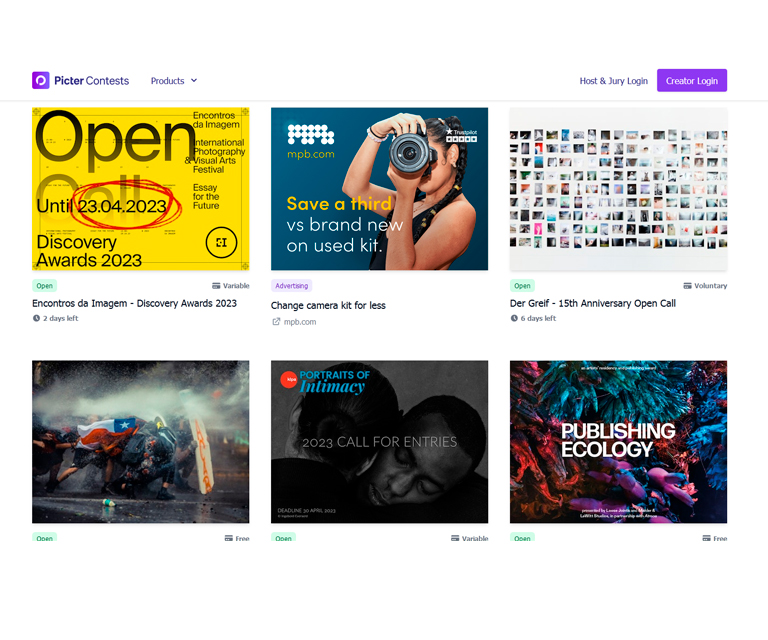Image resolution: width=768 pixels, height=640 pixels.
Task: Click the mpb.com camera advertisement image
Action: [x=379, y=189]
